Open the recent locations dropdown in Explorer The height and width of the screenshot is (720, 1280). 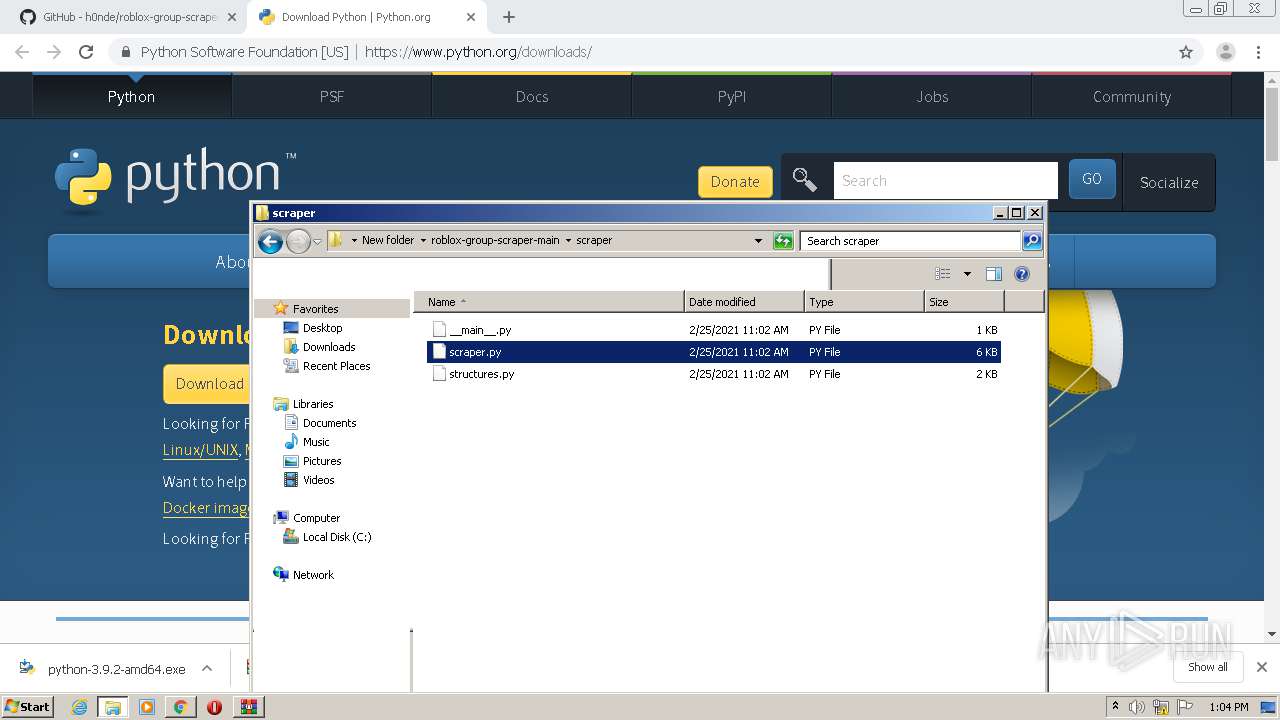point(317,241)
